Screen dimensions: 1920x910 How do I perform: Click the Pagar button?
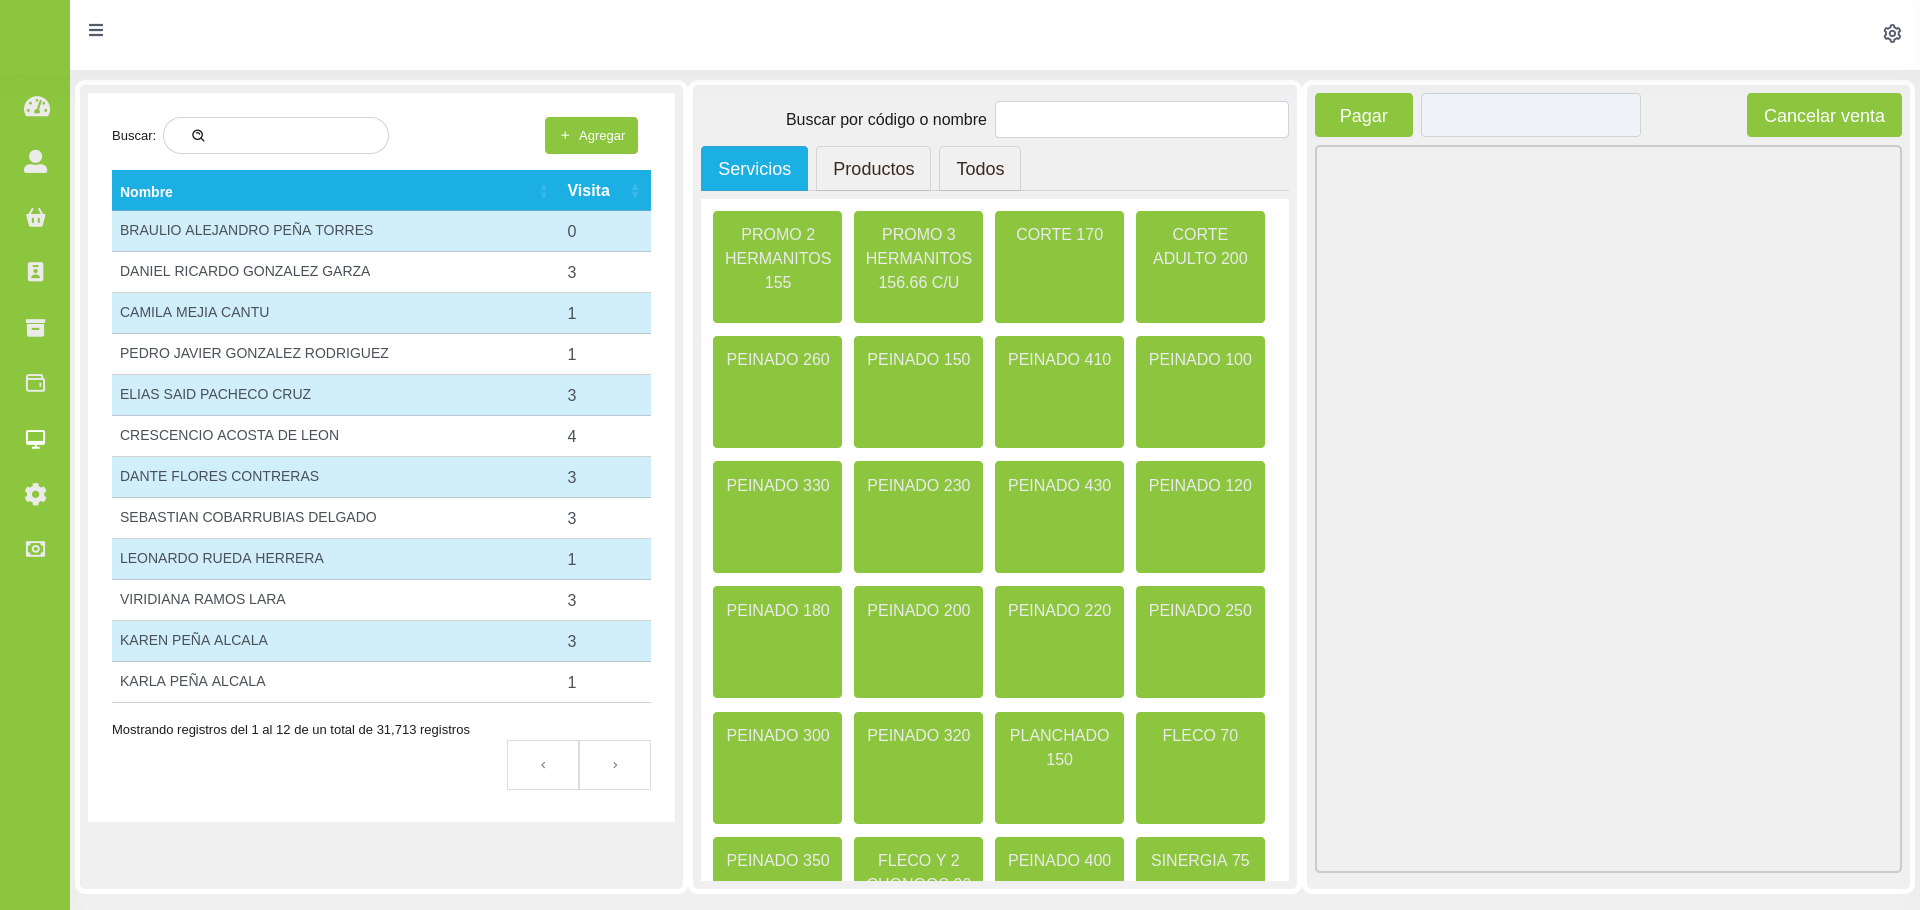(x=1363, y=116)
